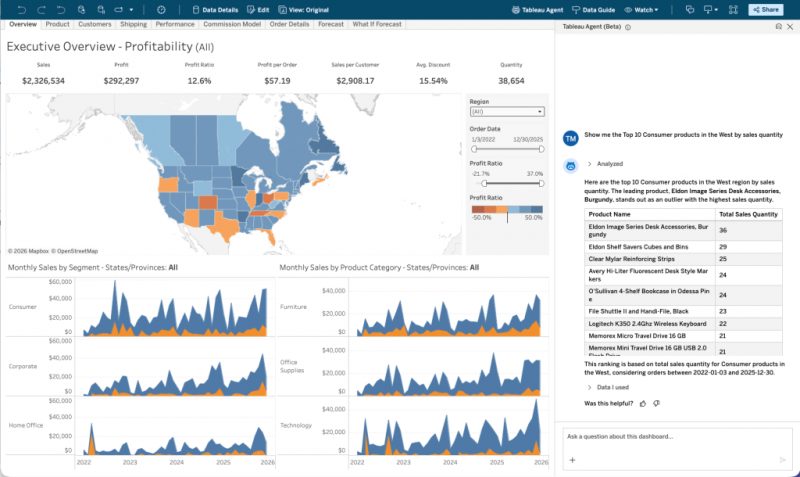Click Logitech K350 2.4Ghz Wireless Keyboard row
Image resolution: width=800 pixels, height=477 pixels.
click(x=683, y=323)
